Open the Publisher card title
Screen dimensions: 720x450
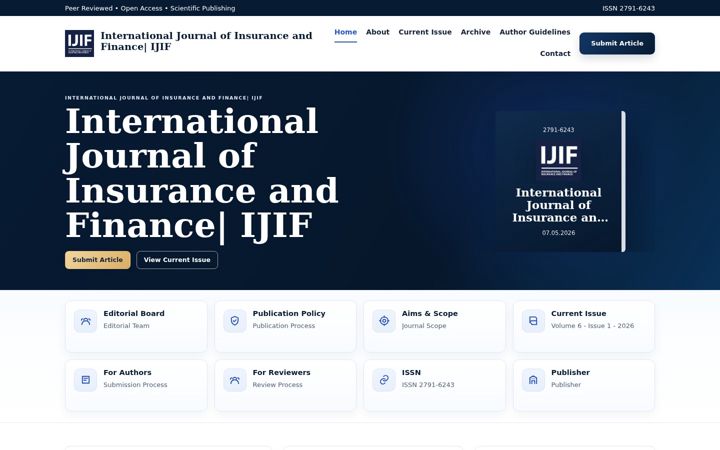click(570, 372)
